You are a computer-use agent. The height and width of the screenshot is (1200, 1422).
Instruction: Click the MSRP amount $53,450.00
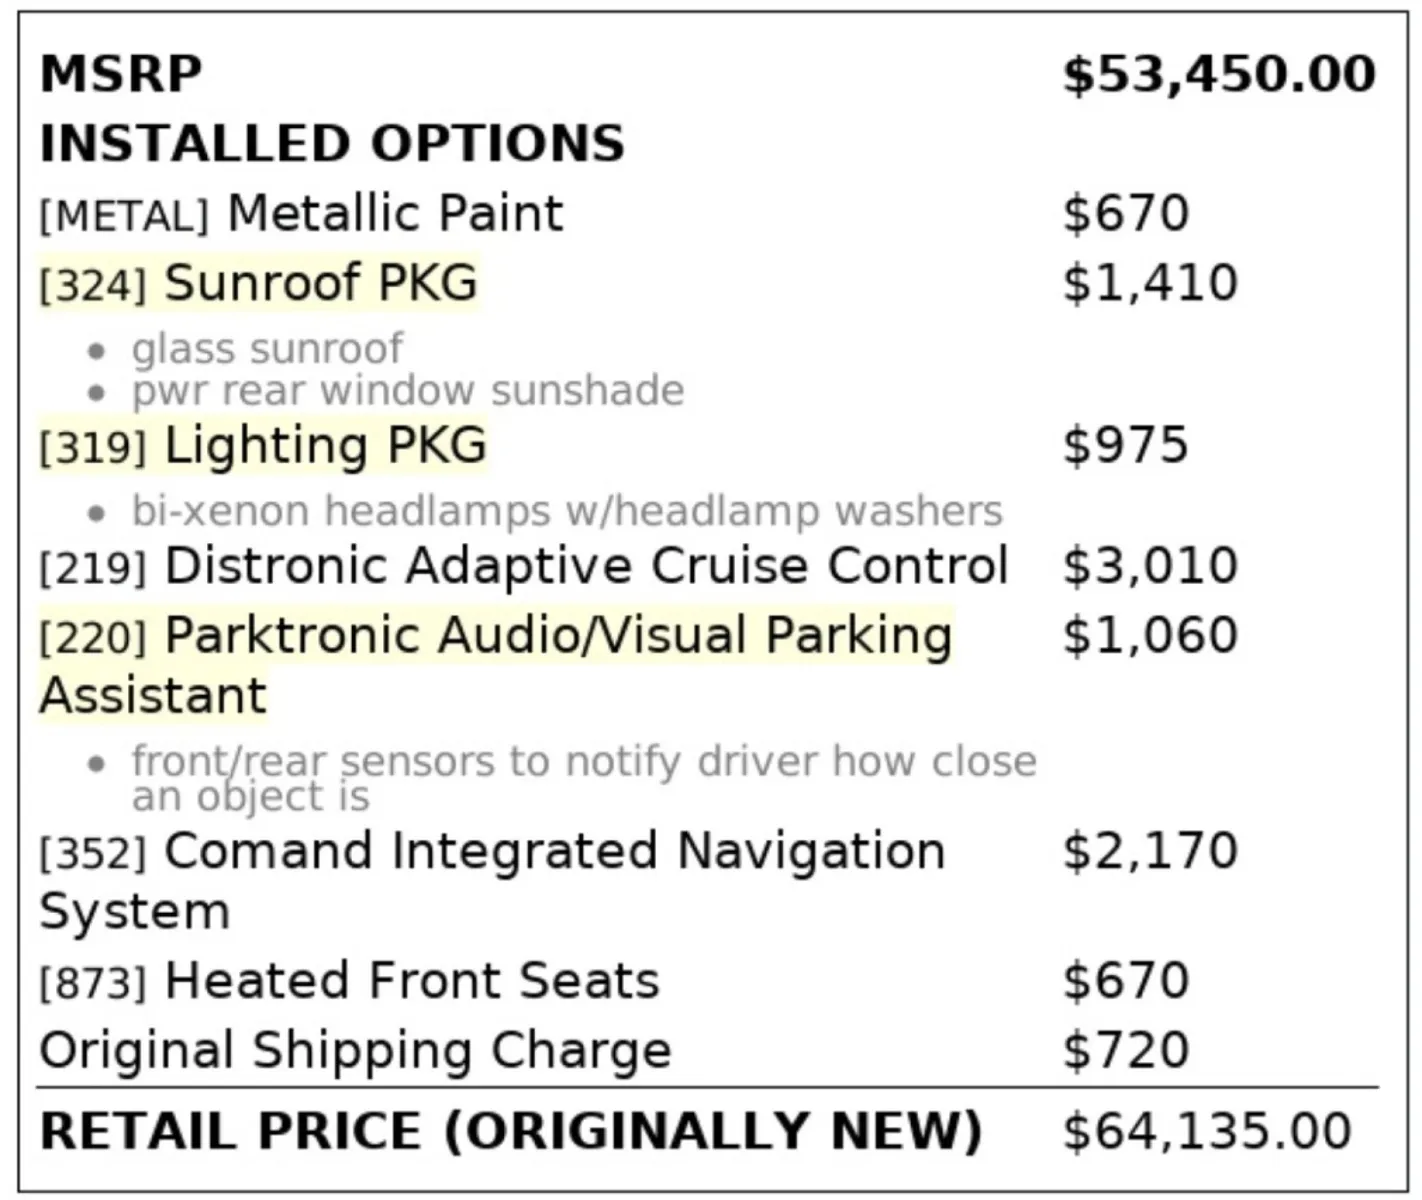1218,75
